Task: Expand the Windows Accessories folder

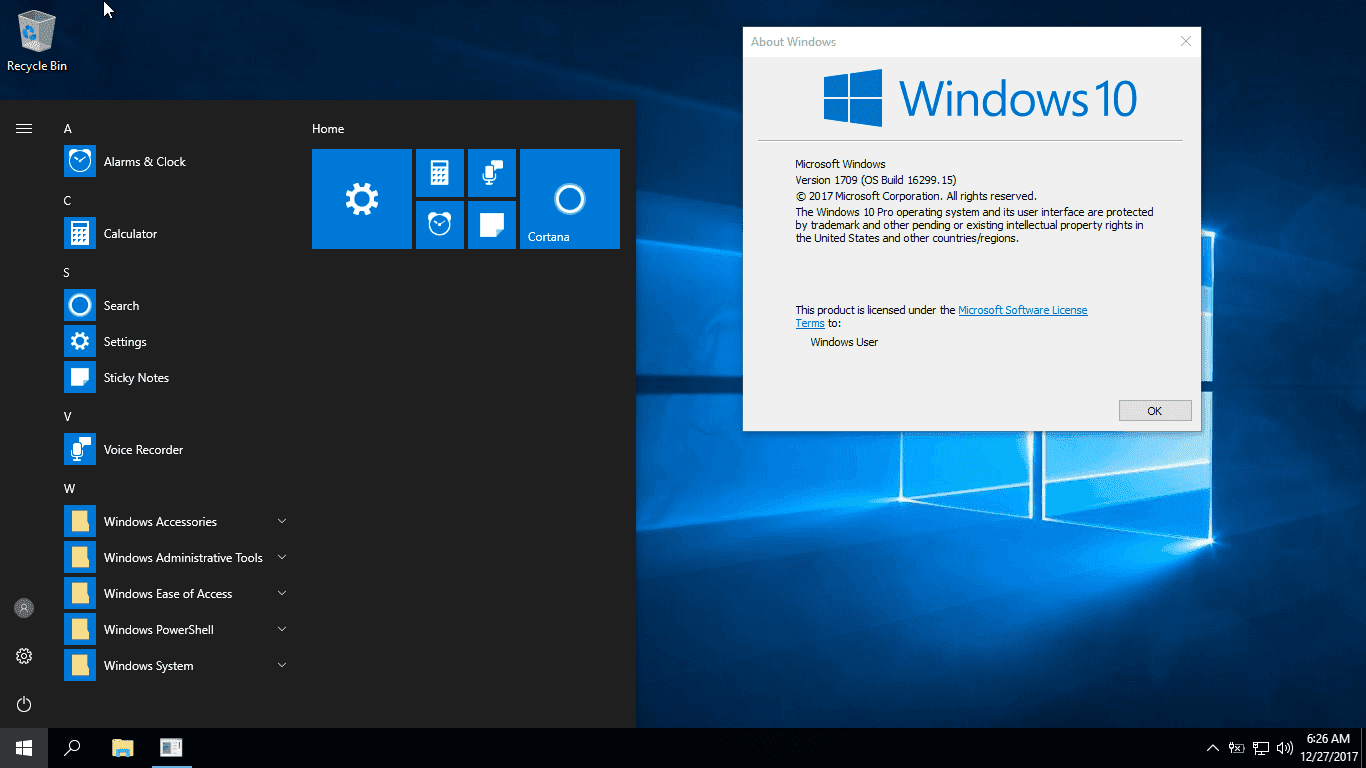Action: [x=160, y=521]
